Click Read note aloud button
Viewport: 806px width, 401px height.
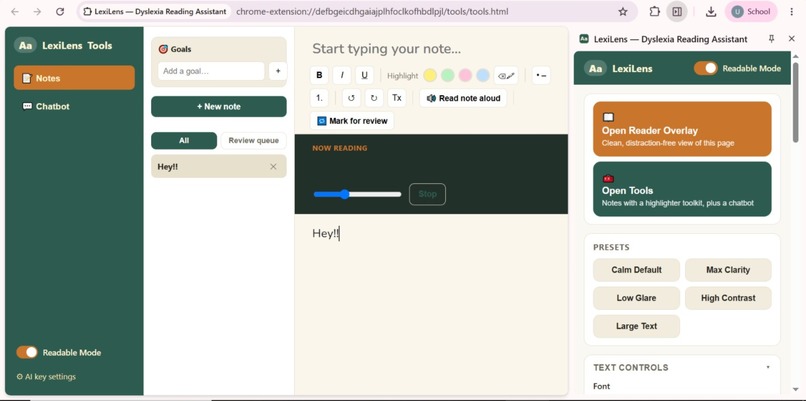tap(463, 98)
